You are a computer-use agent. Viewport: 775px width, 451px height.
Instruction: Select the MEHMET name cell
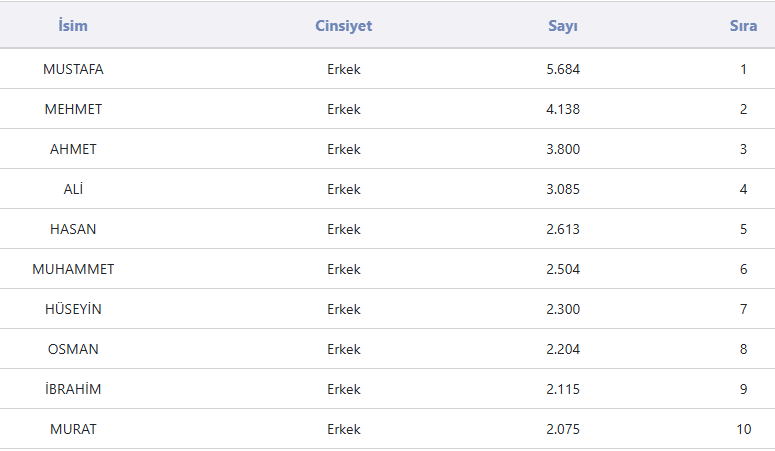[x=73, y=109]
